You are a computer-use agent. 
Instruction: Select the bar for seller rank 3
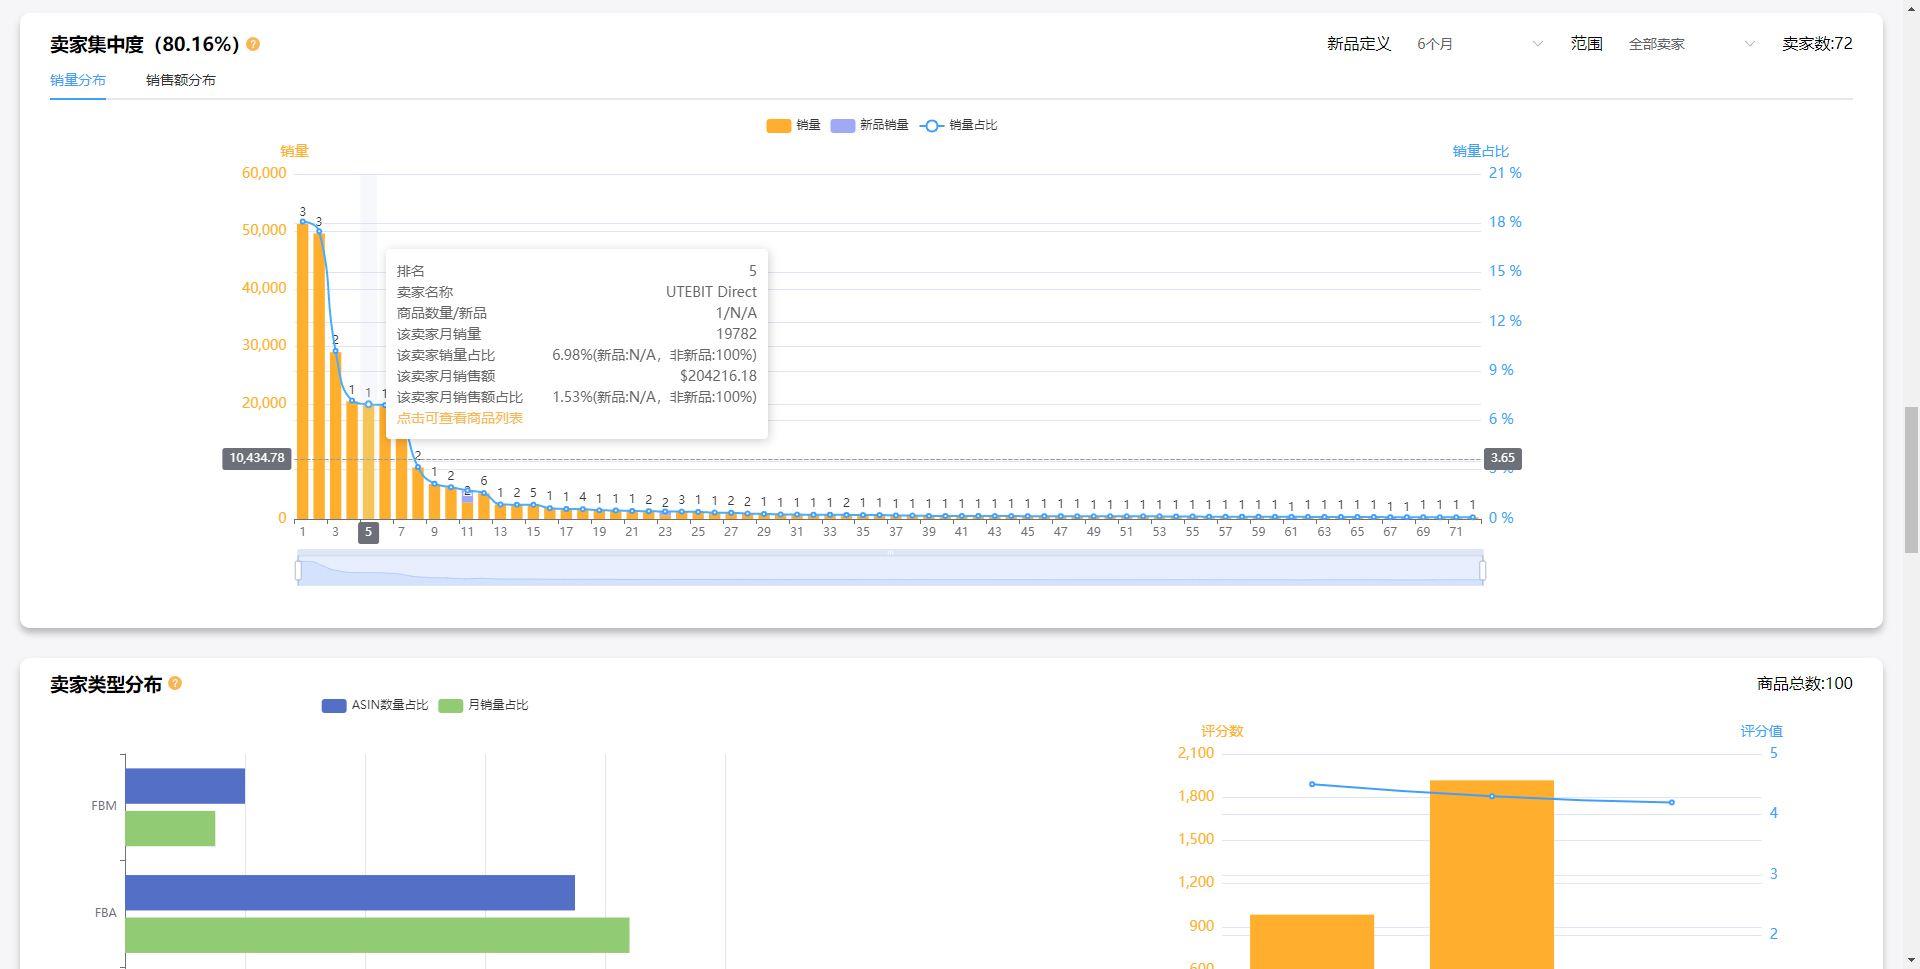coord(336,435)
